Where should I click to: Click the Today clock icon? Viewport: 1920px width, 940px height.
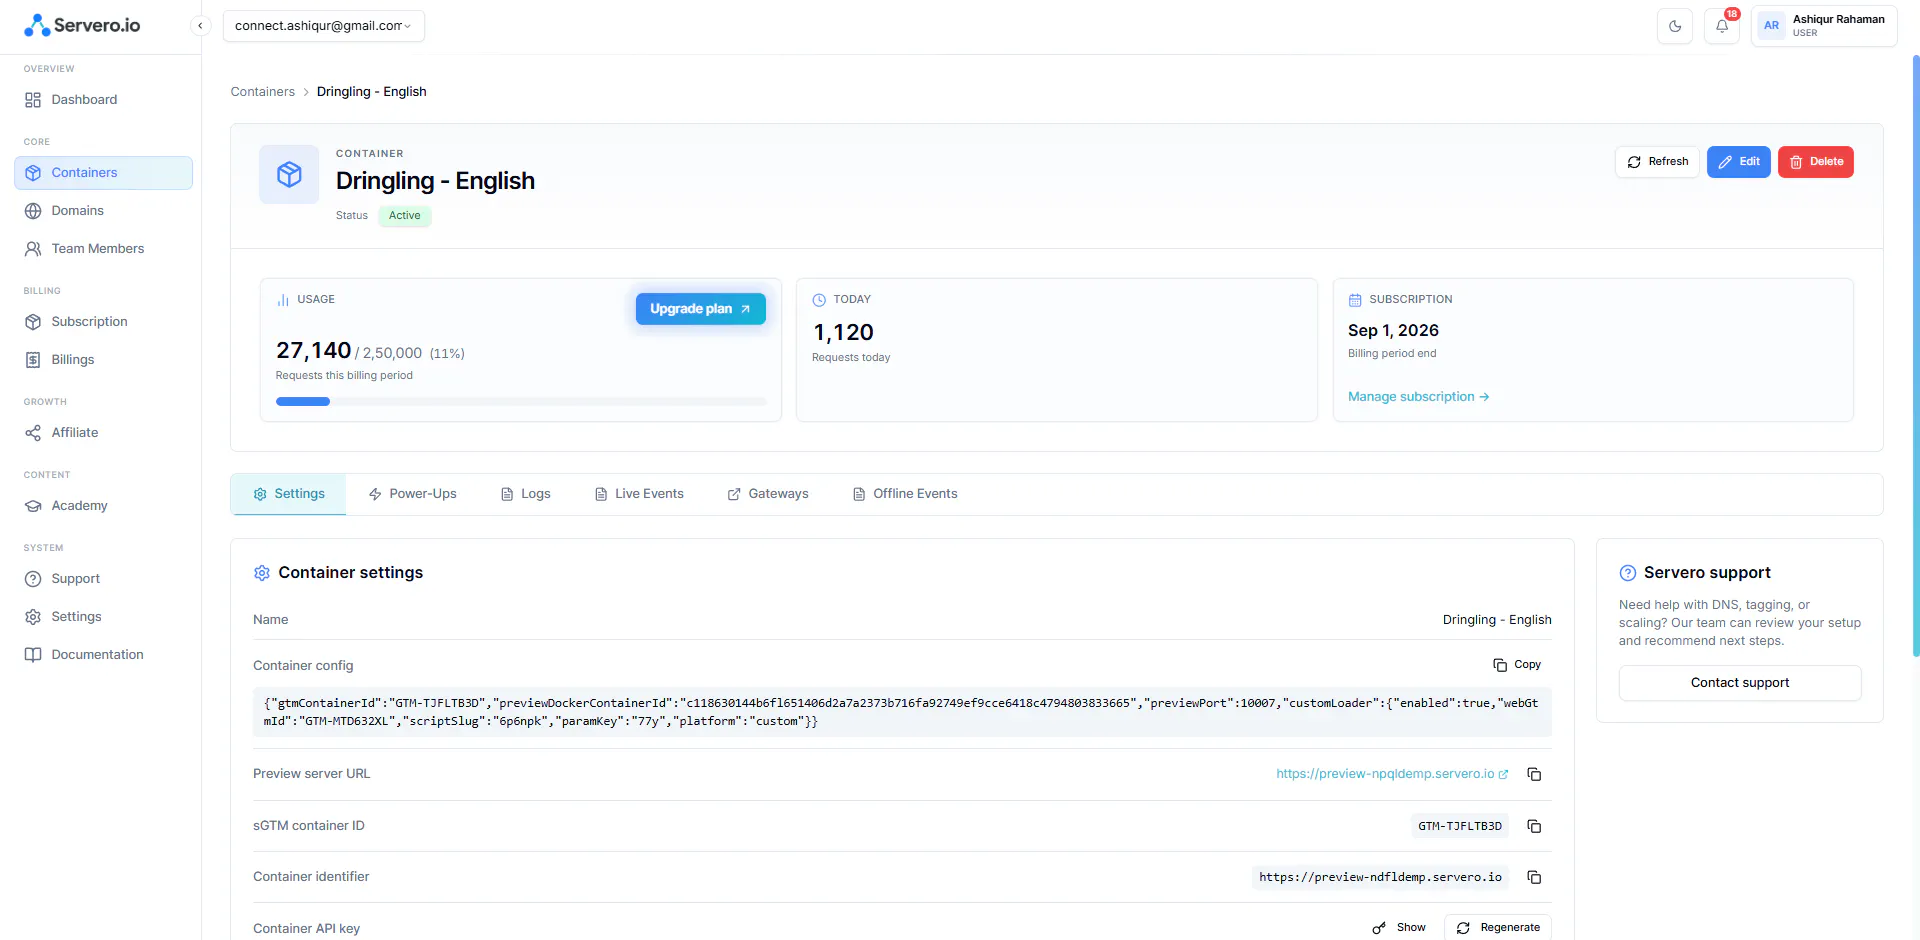(819, 300)
